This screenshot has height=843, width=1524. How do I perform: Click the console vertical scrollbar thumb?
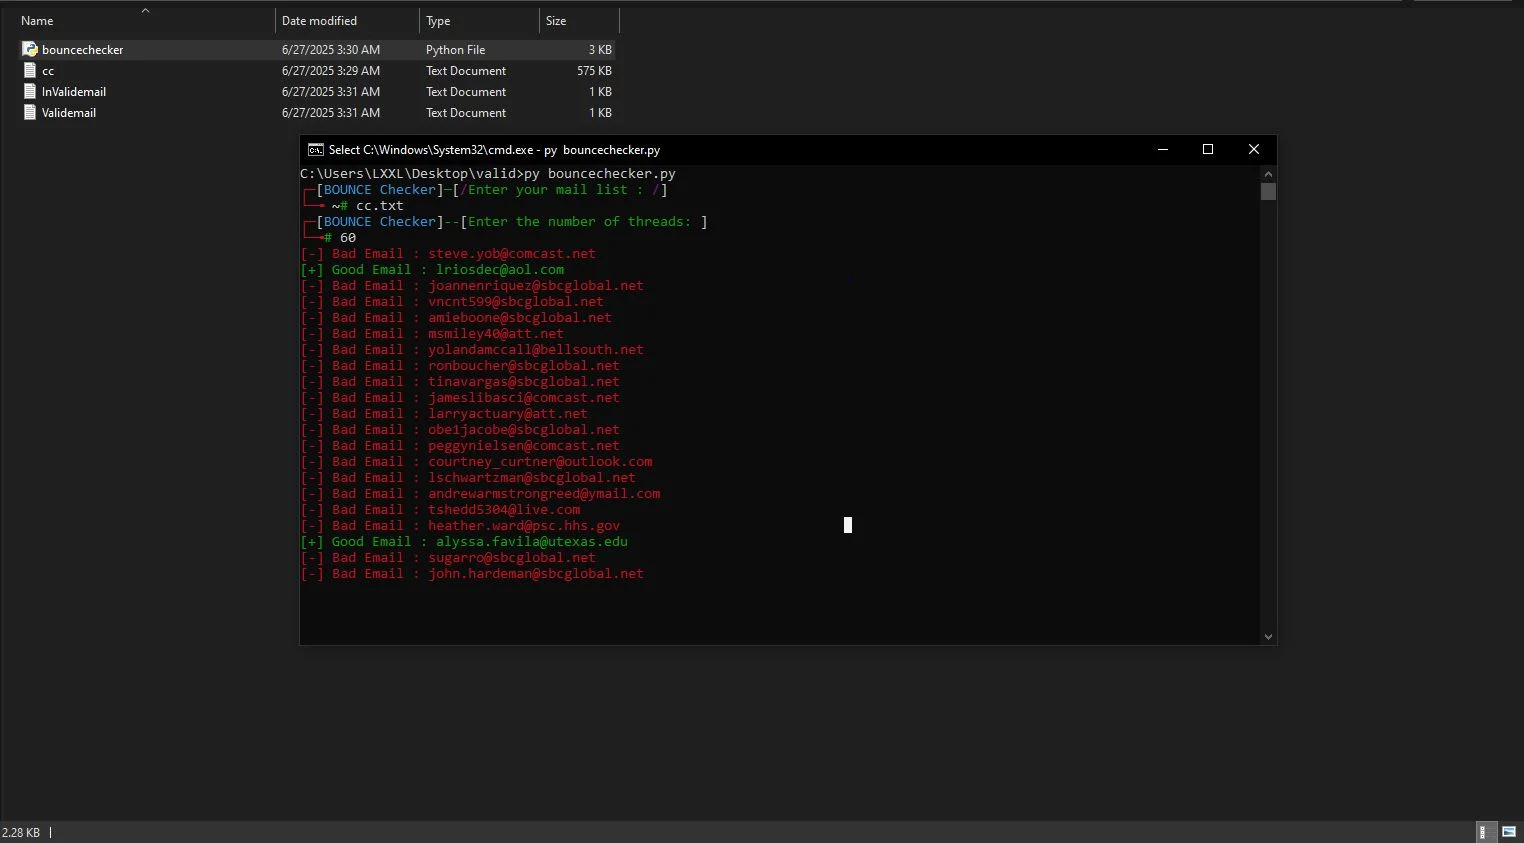(x=1268, y=191)
